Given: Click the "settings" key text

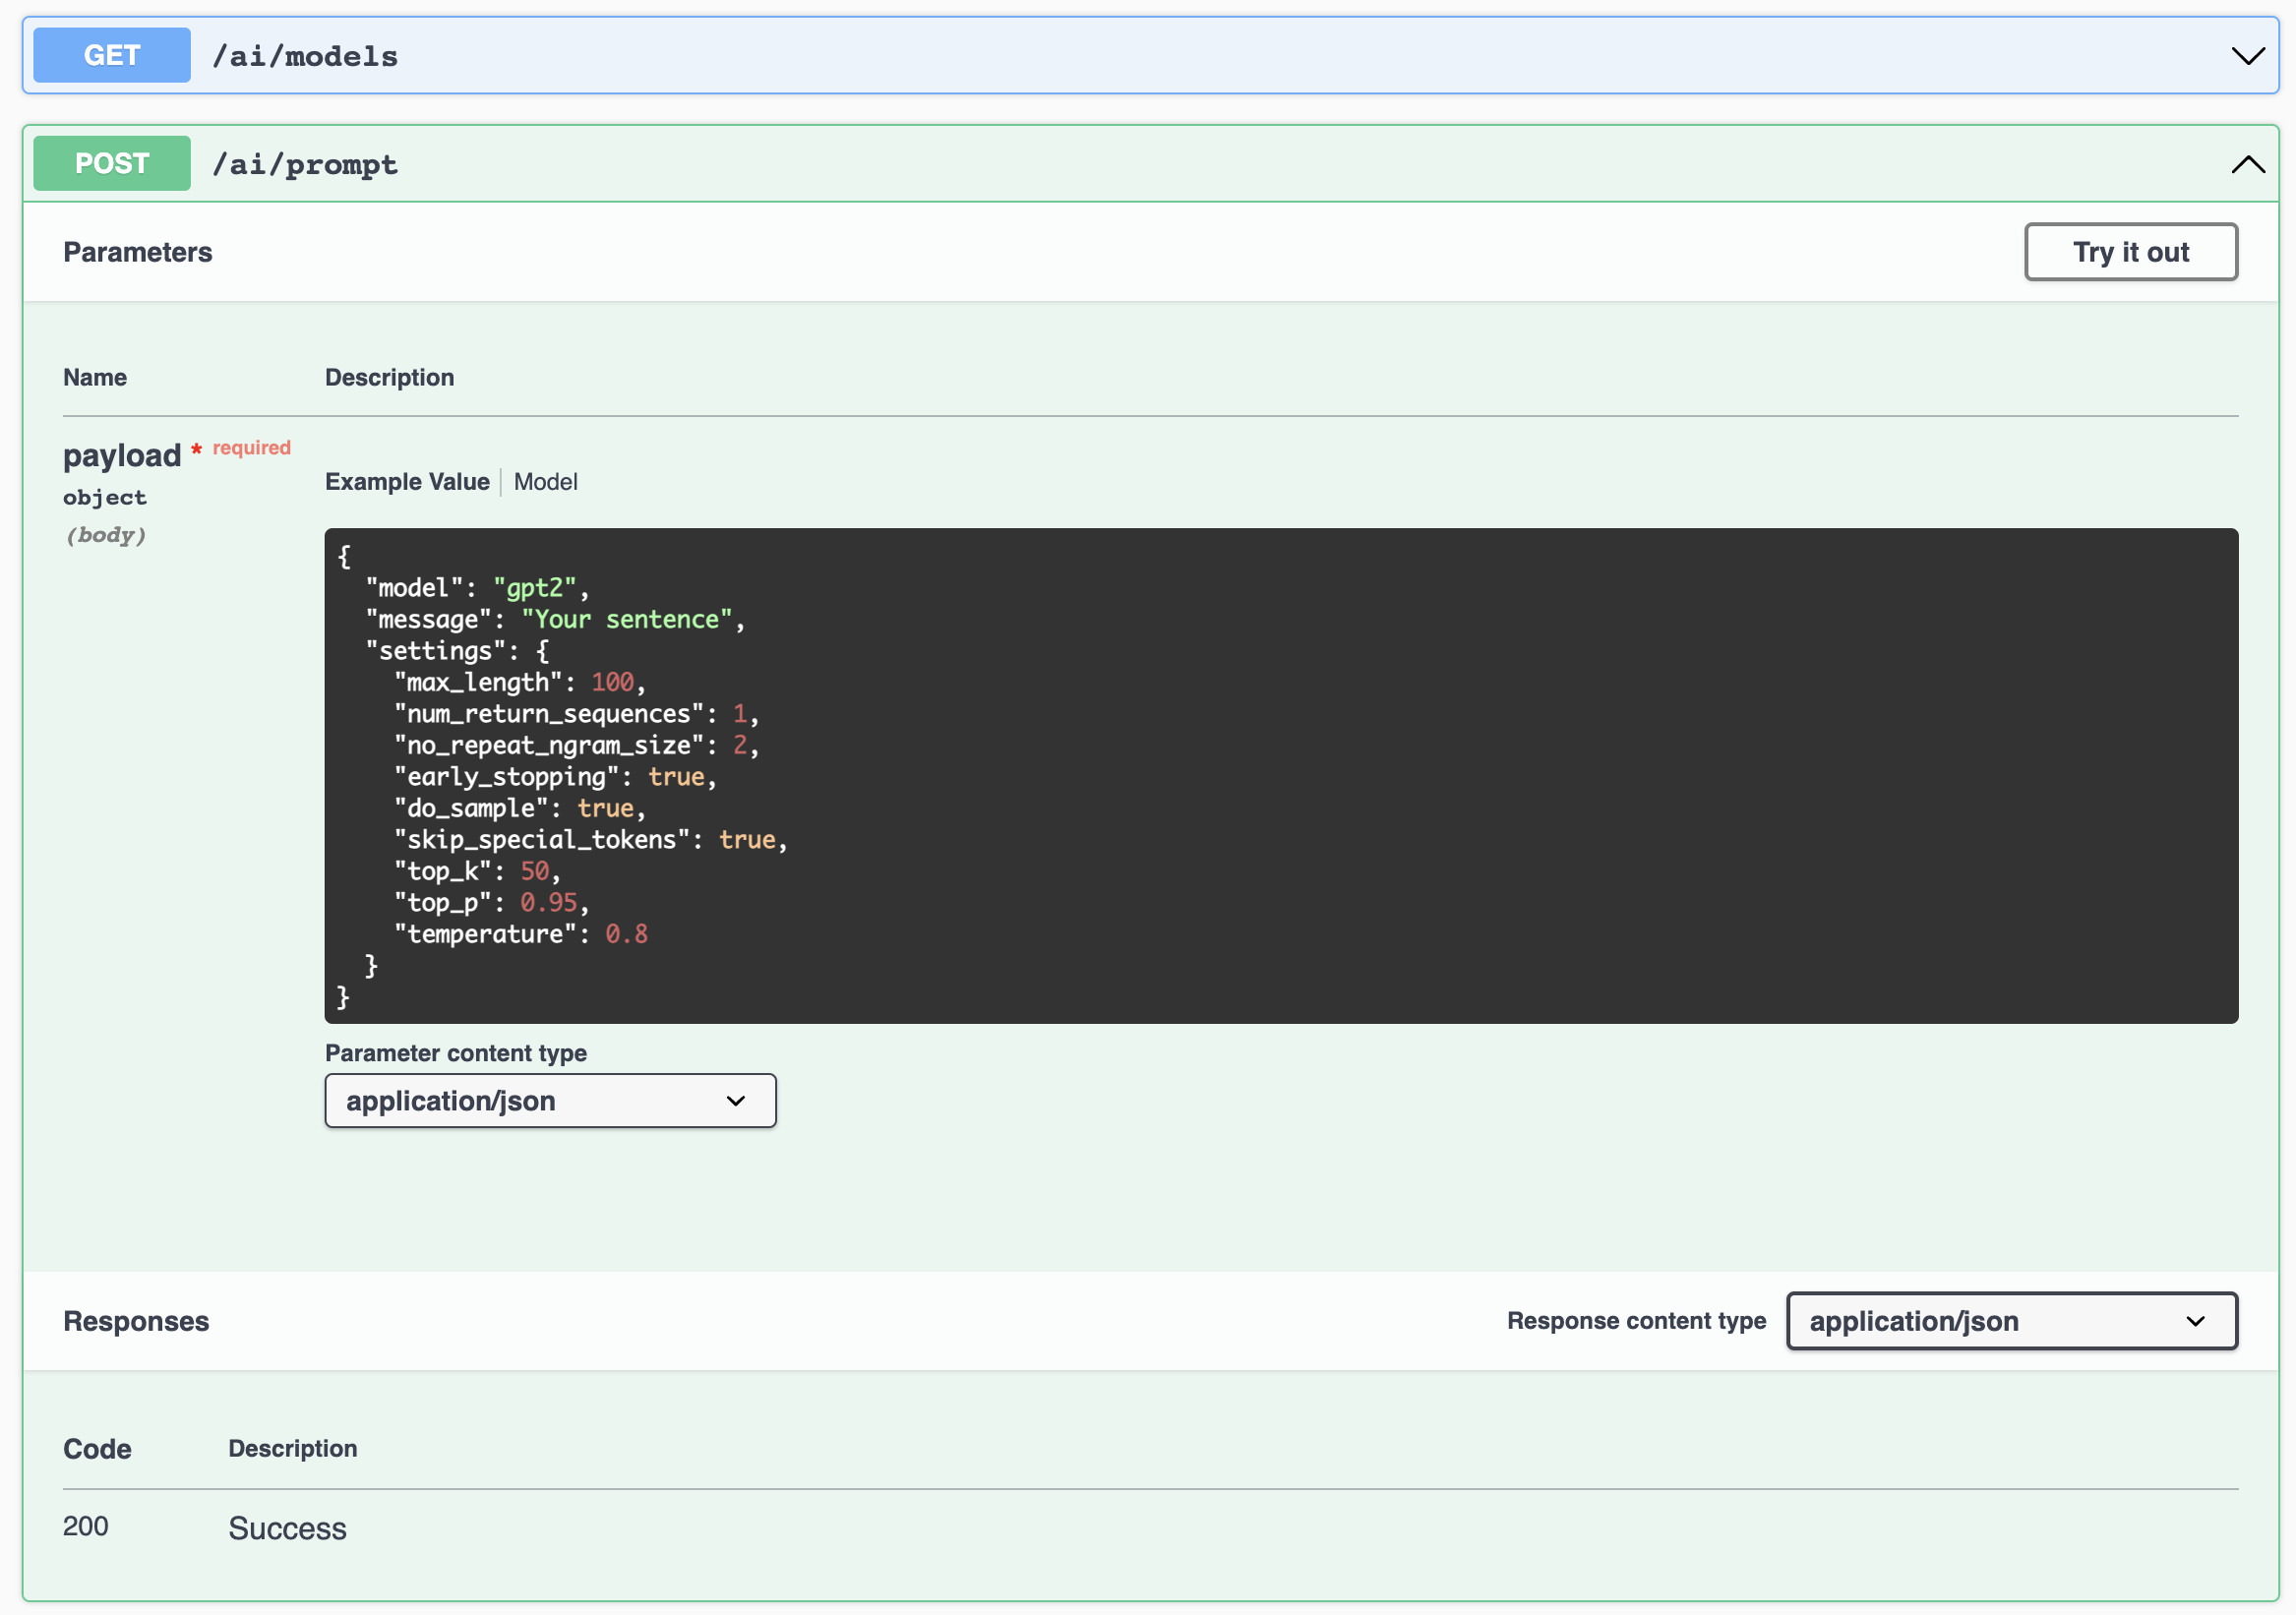Looking at the screenshot, I should pos(436,651).
